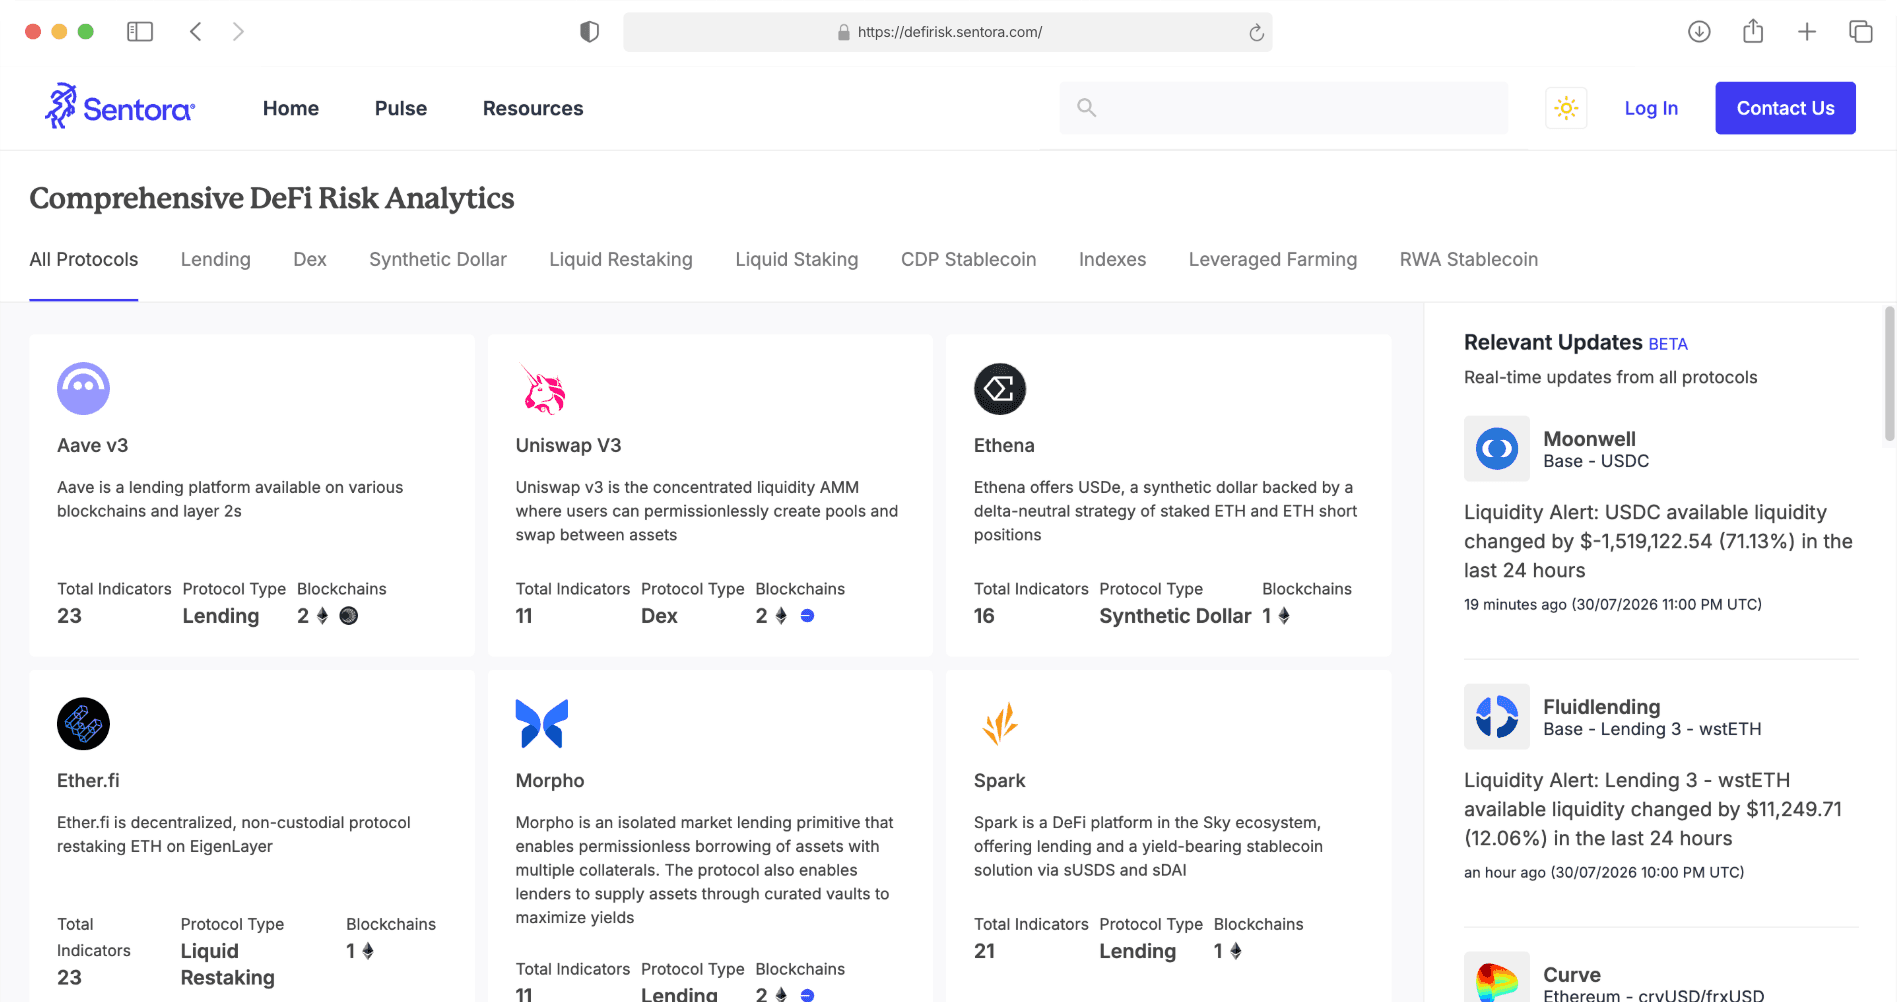1897x1002 pixels.
Task: Switch to the Indexes tab
Action: click(x=1113, y=260)
